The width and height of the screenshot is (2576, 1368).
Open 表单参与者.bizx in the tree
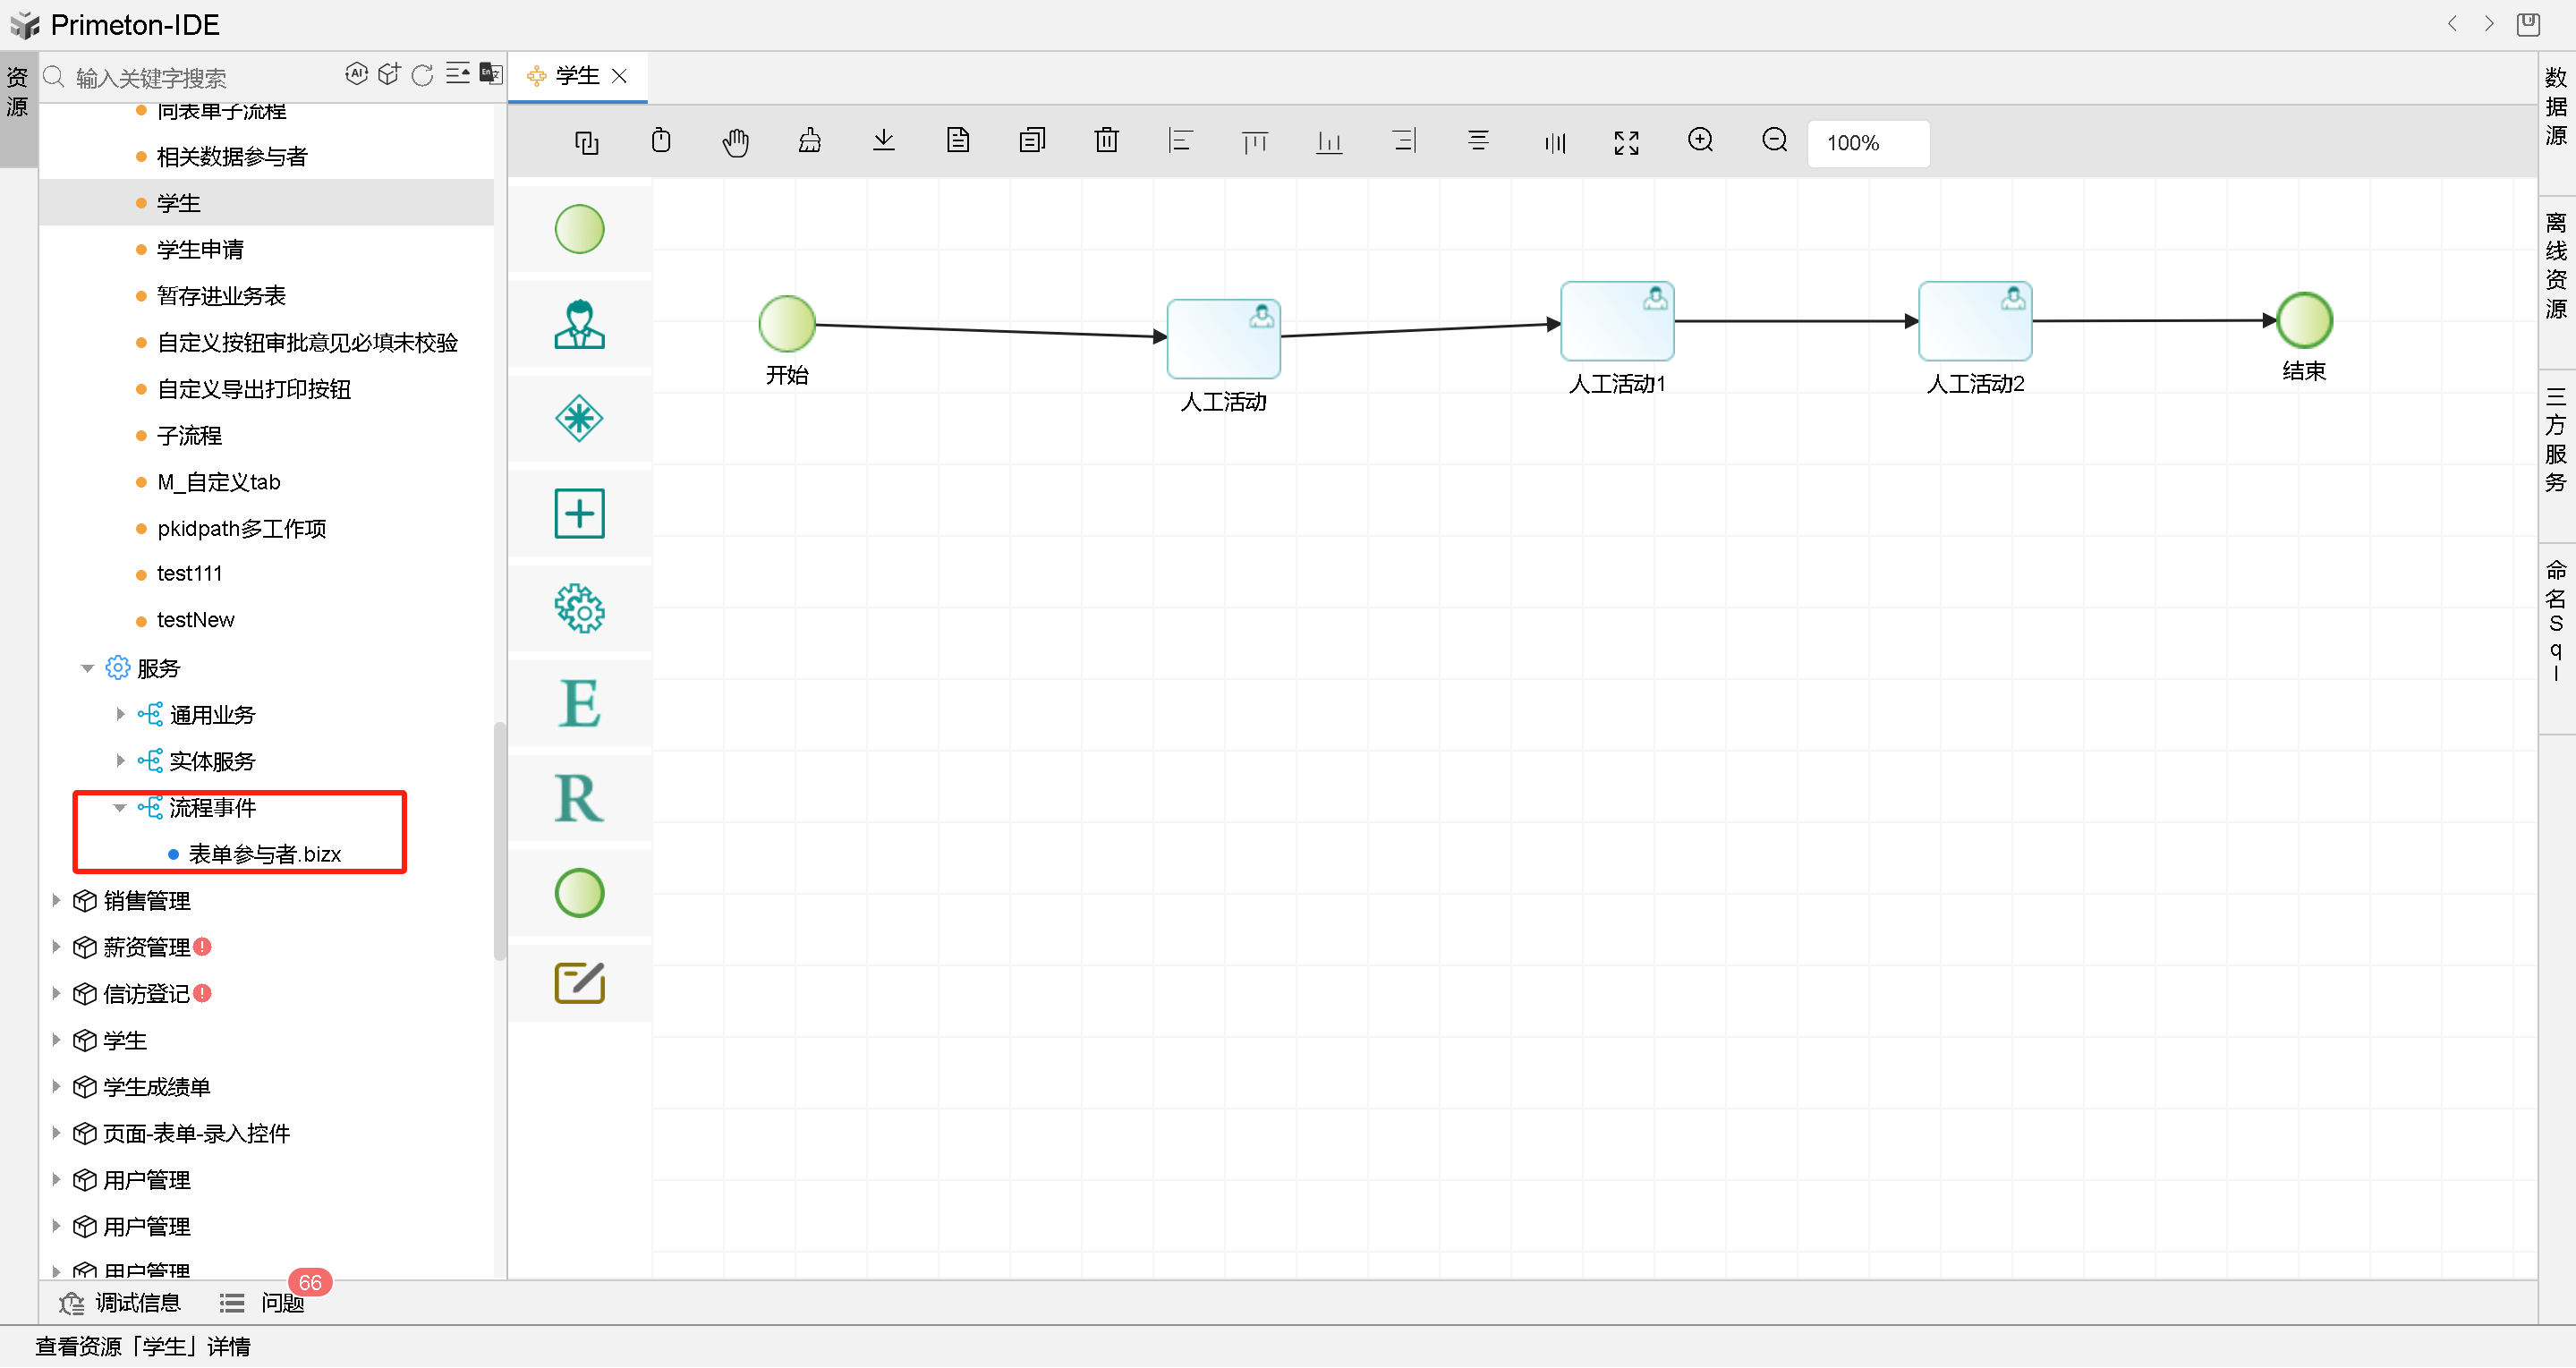(x=264, y=853)
